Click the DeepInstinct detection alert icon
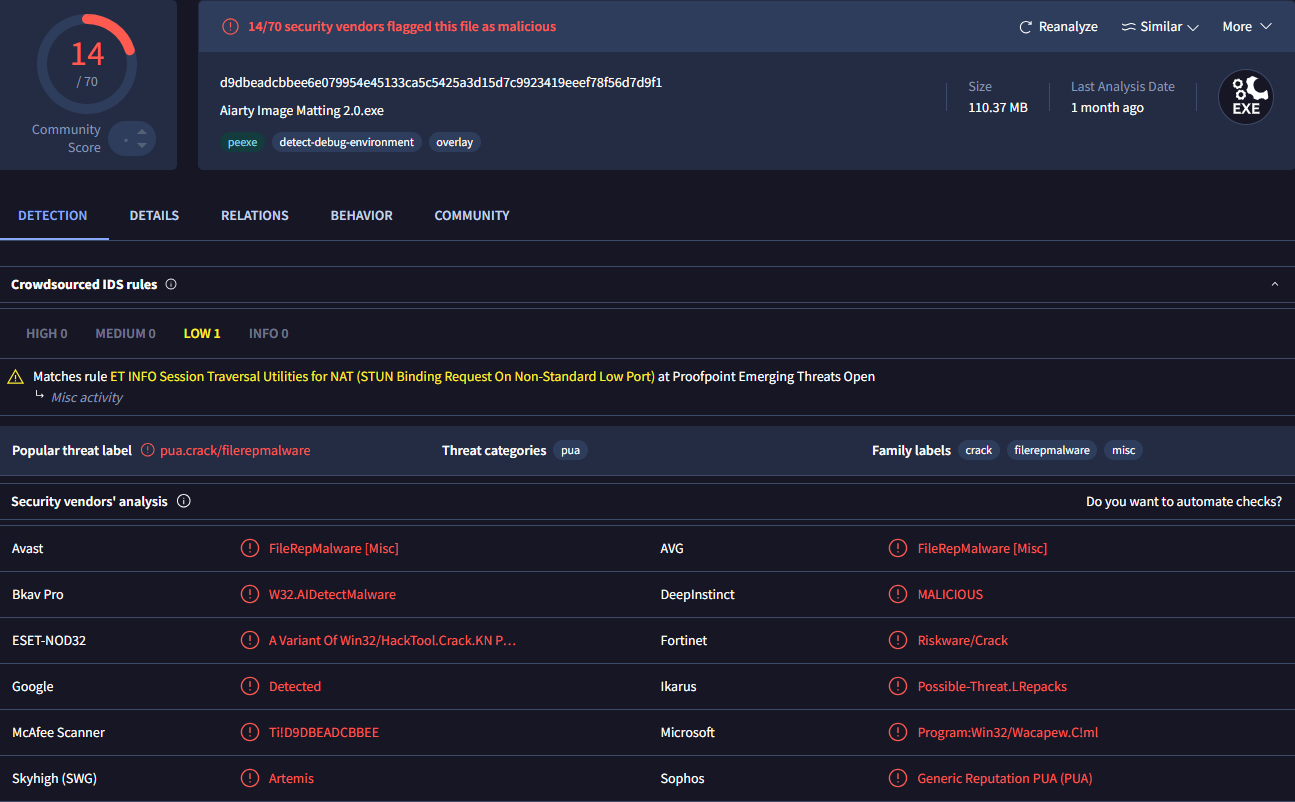Screen dimensions: 1295x802 coord(898,594)
